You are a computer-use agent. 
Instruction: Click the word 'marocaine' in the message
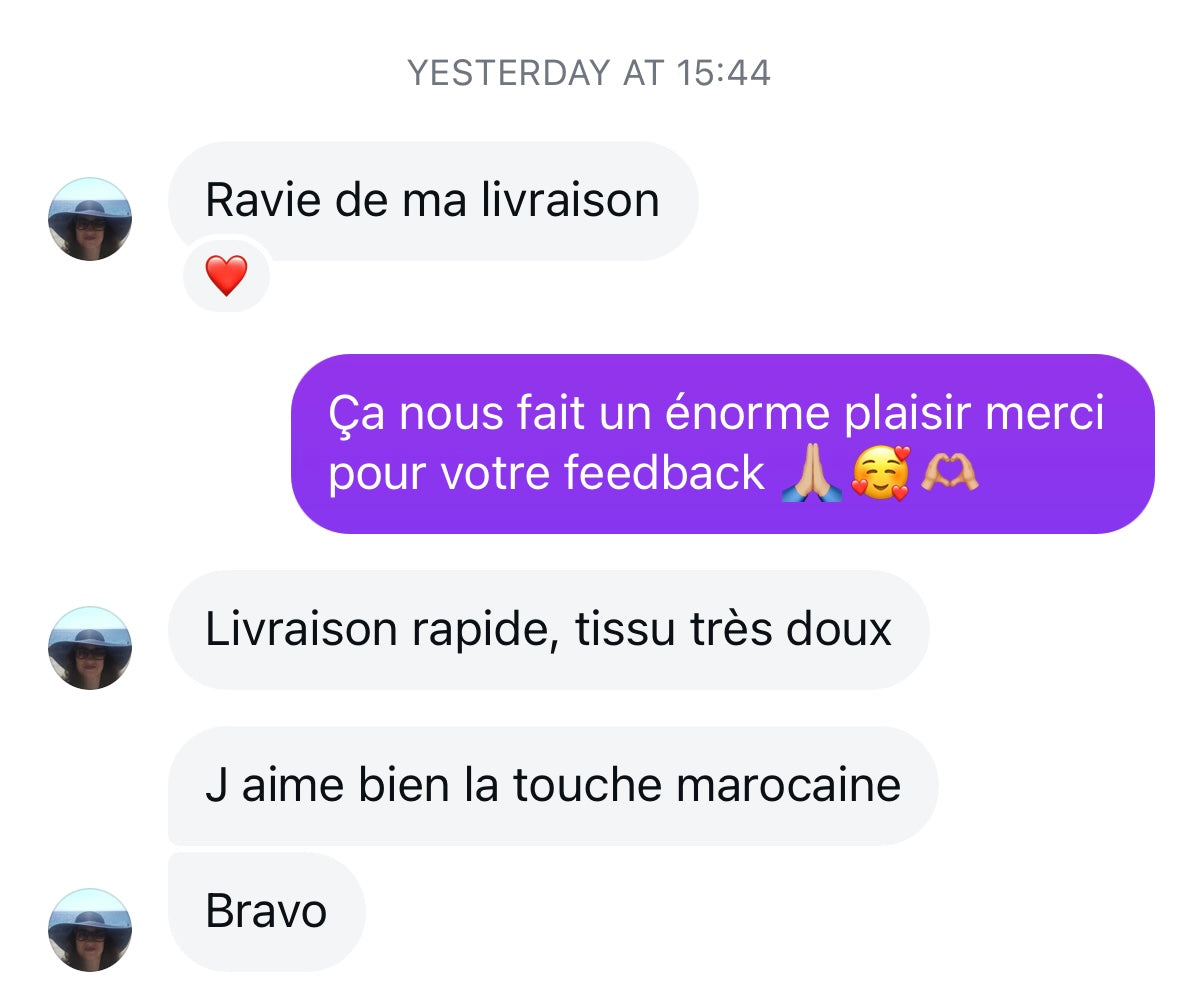coord(789,786)
